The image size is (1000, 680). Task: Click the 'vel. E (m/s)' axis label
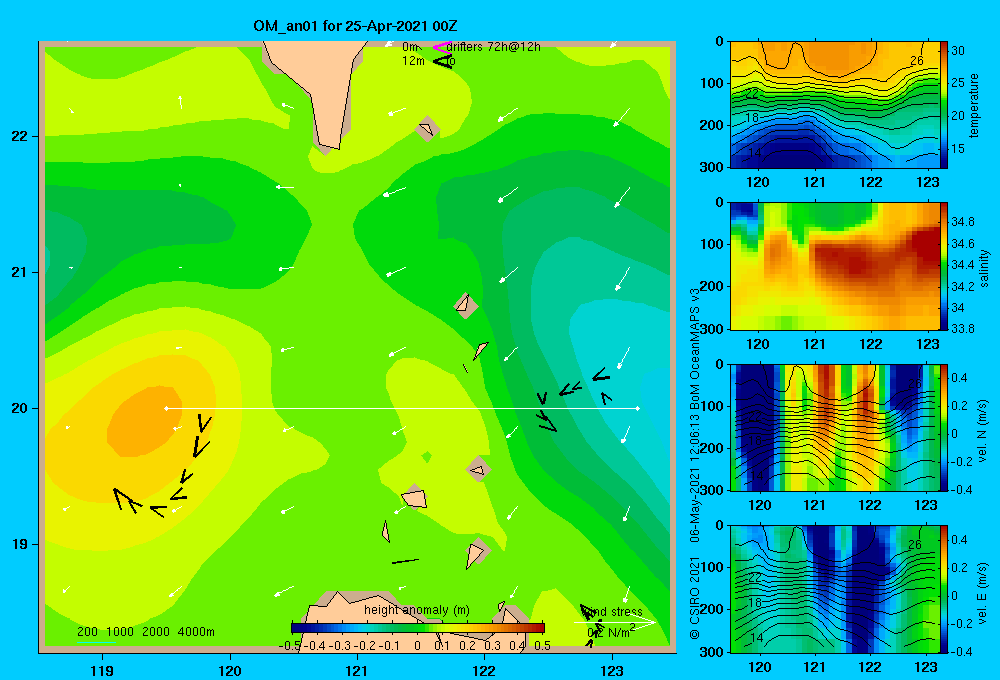982,592
